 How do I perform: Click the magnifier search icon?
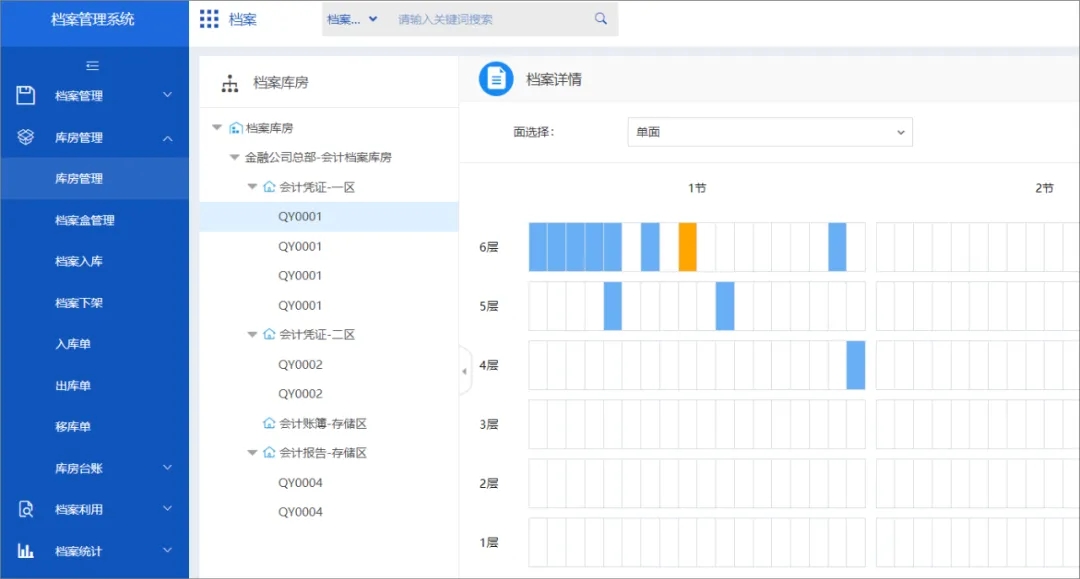point(601,19)
